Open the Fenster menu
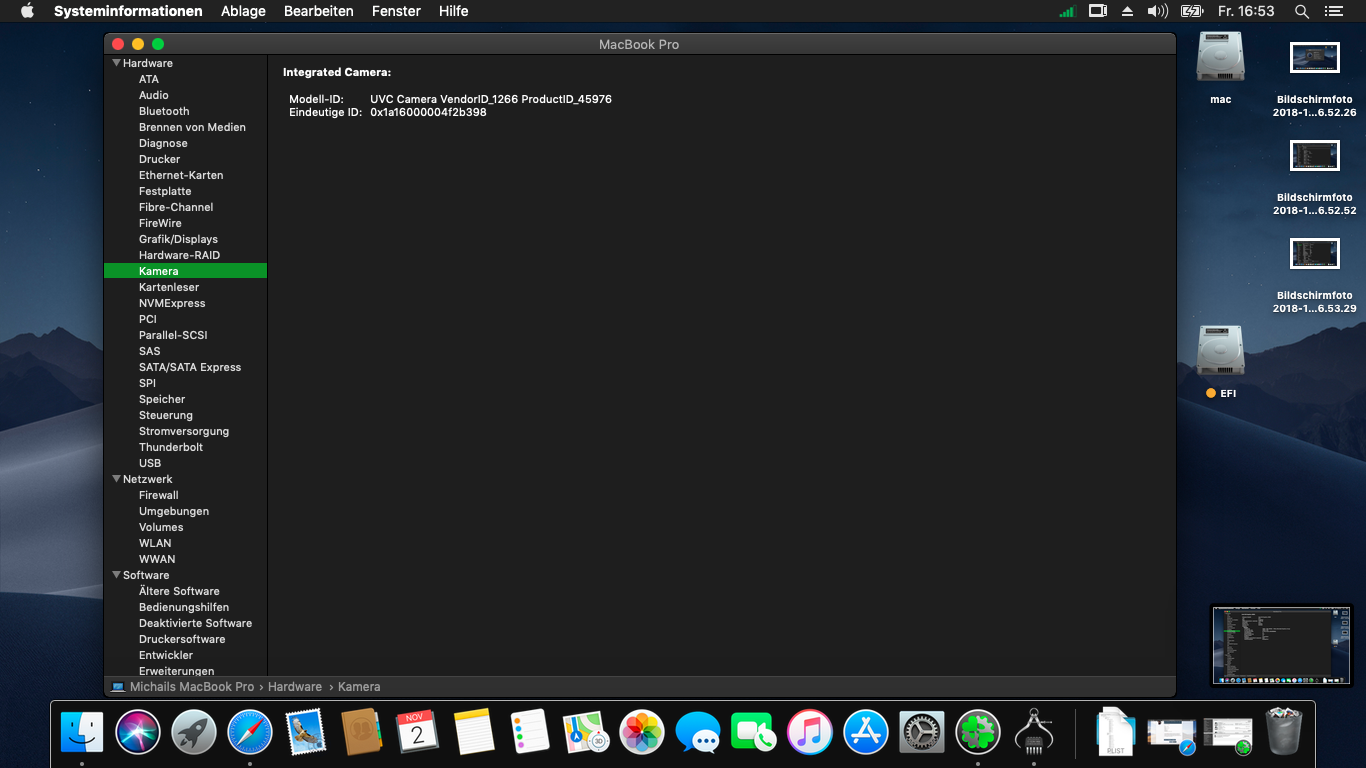This screenshot has height=768, width=1366. click(396, 11)
